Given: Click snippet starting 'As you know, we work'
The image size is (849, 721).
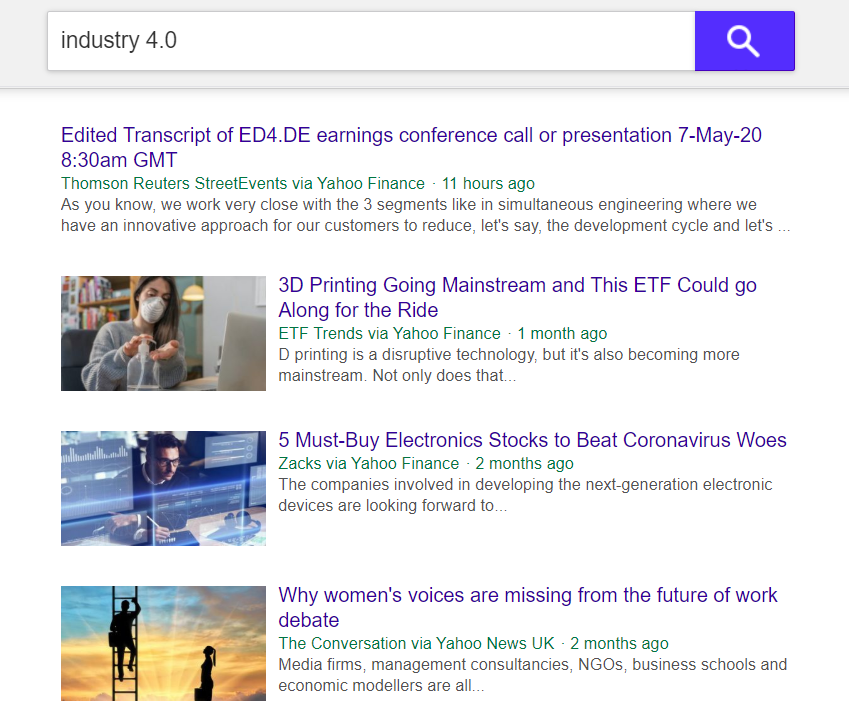Looking at the screenshot, I should click(x=426, y=215).
